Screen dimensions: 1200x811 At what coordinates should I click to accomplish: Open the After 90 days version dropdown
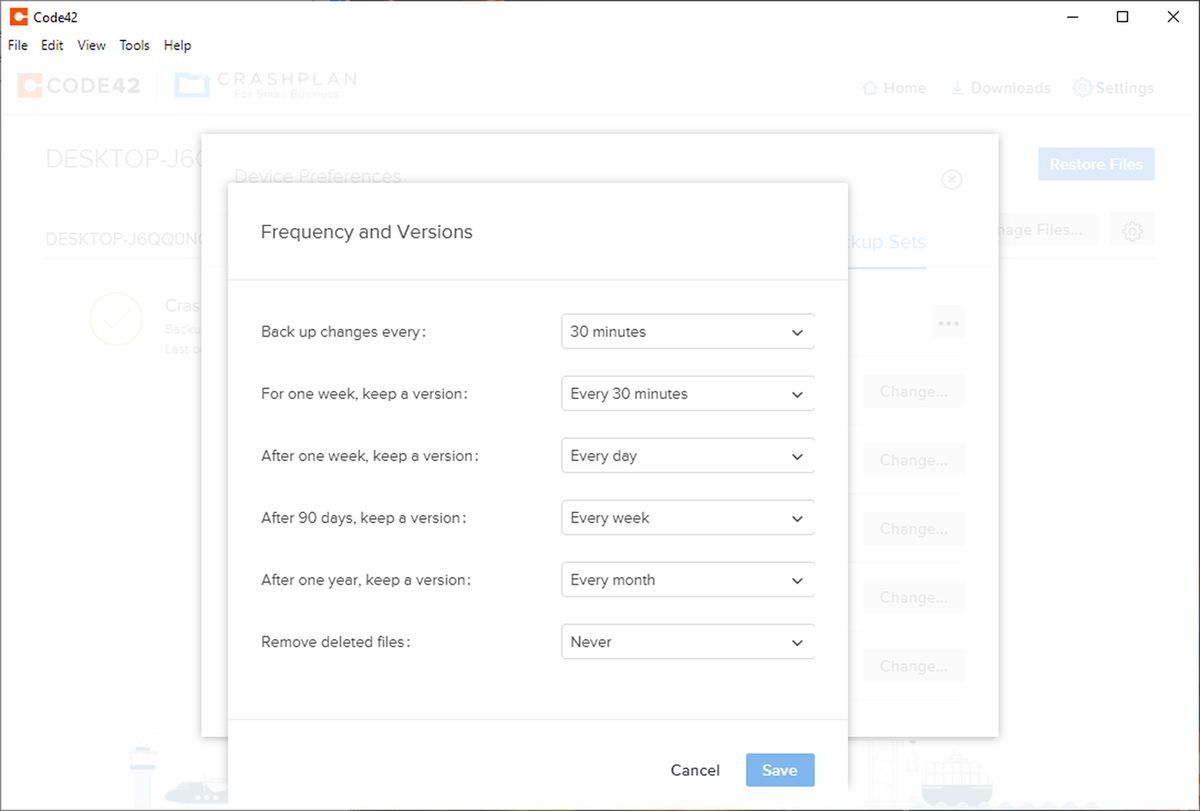(x=687, y=517)
